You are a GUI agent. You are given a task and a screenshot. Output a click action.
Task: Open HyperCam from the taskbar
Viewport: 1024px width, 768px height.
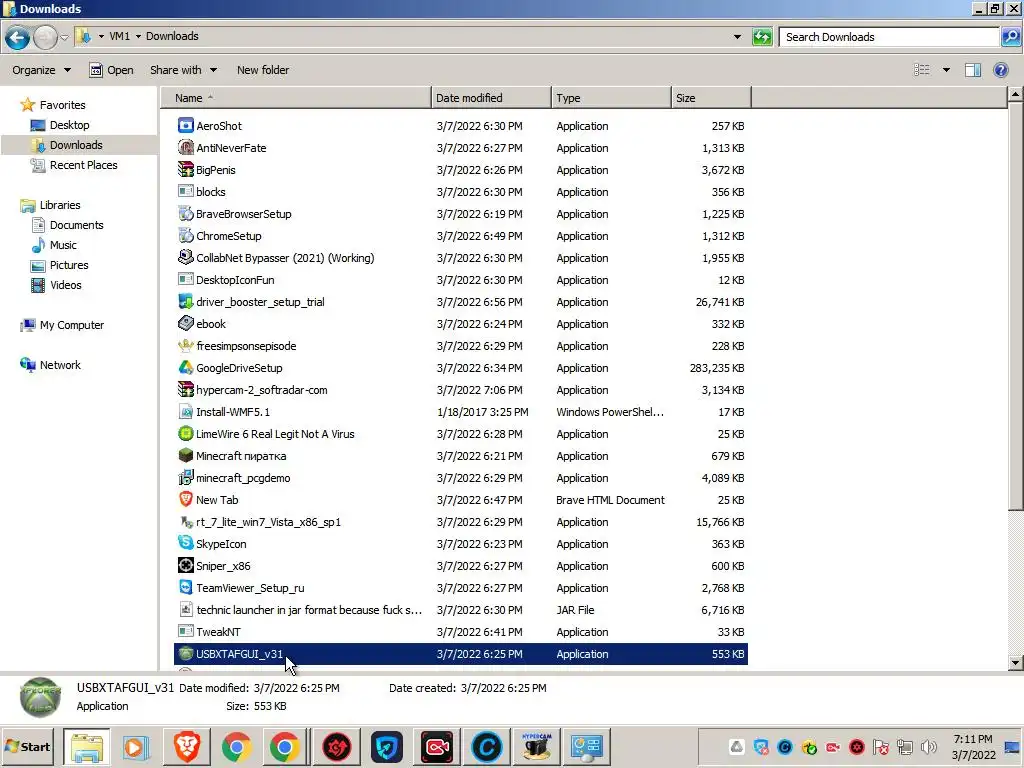coord(536,746)
